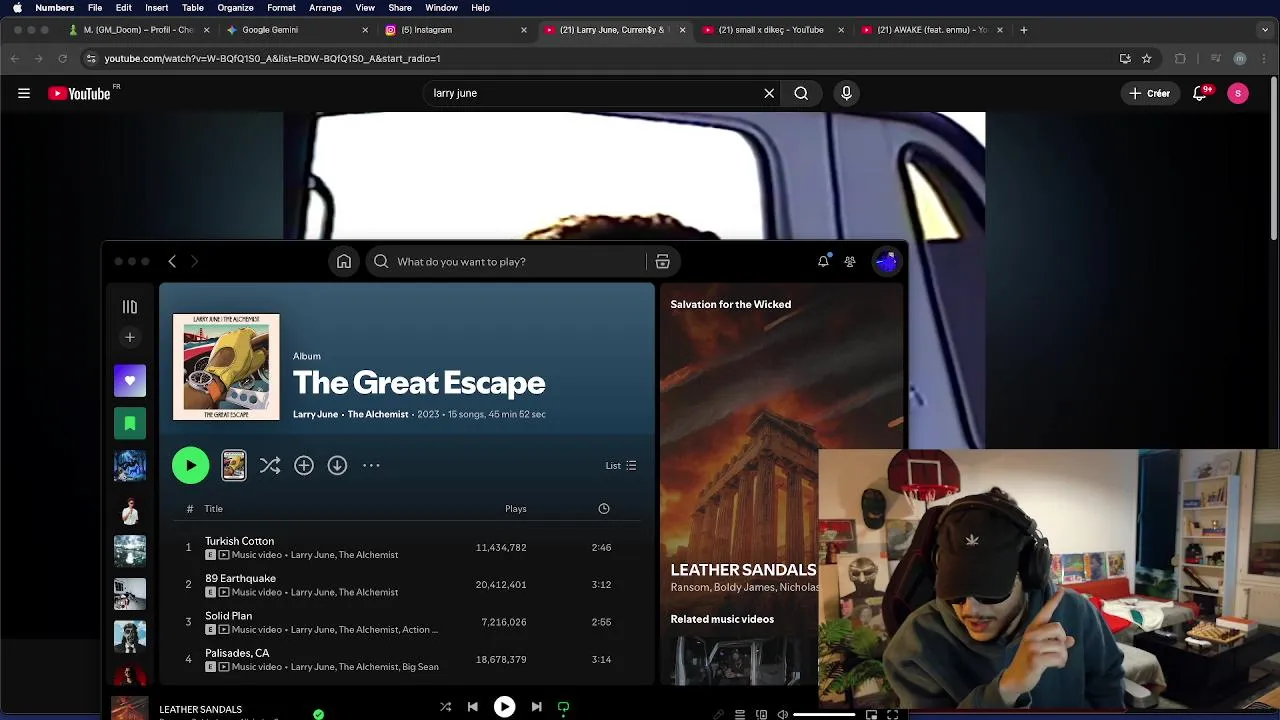Toggle repeat in Spotify bottom player bar

click(563, 707)
